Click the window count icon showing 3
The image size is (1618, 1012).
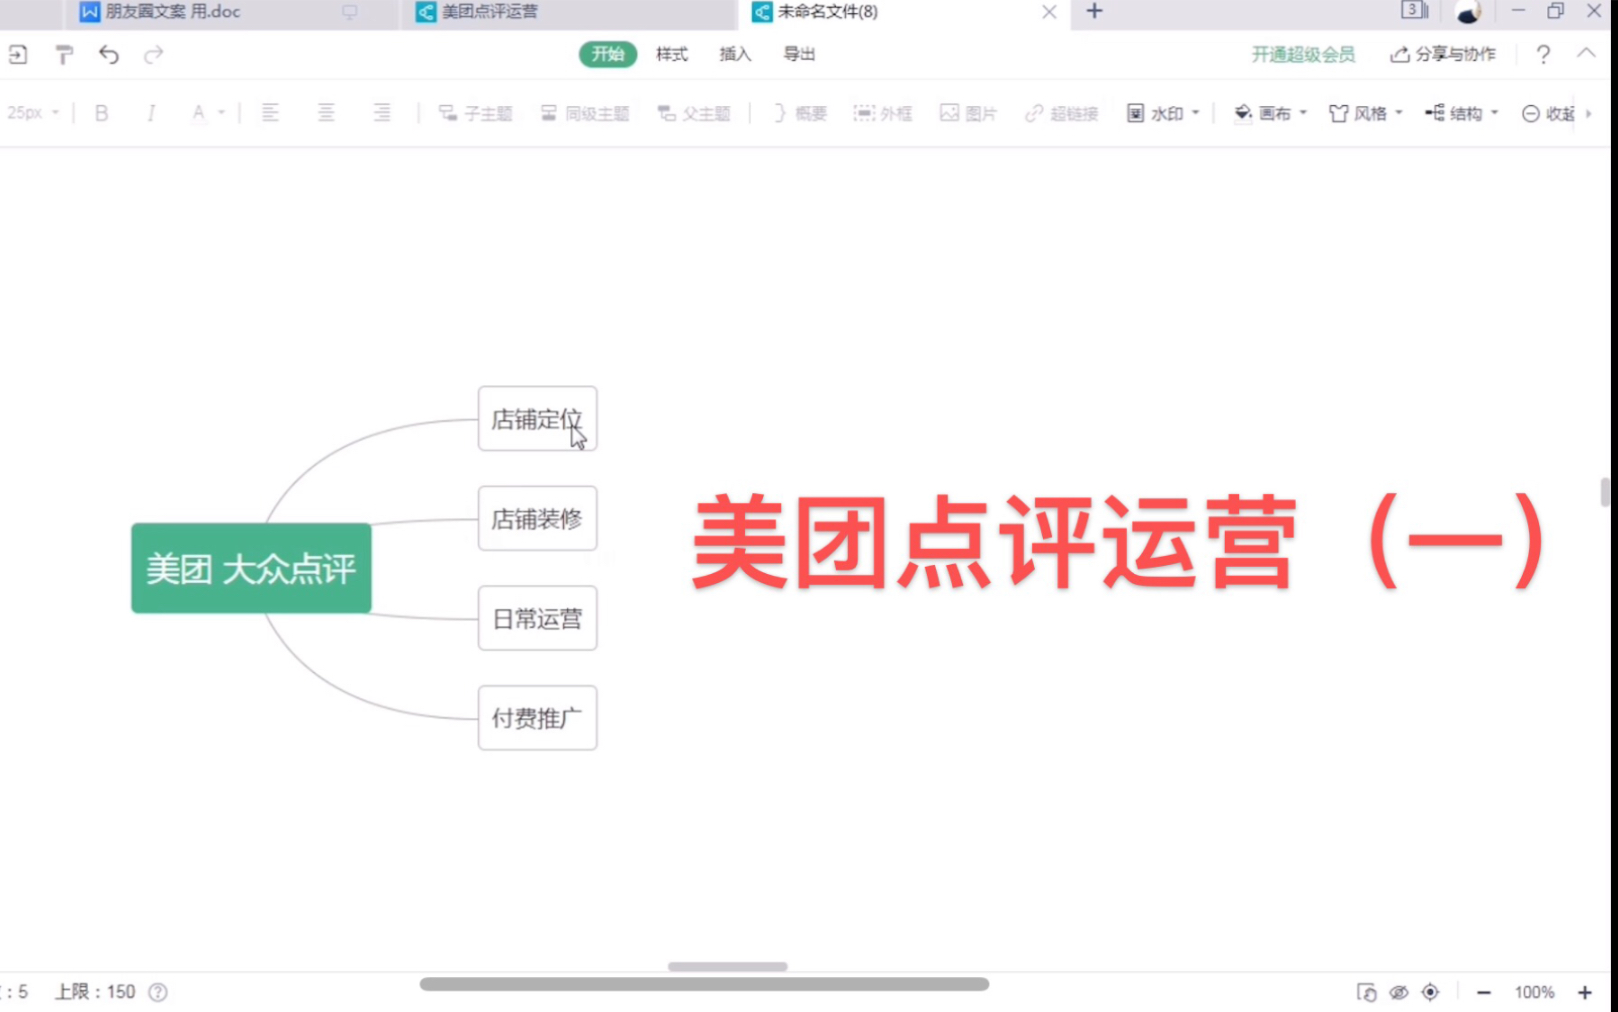pos(1414,10)
